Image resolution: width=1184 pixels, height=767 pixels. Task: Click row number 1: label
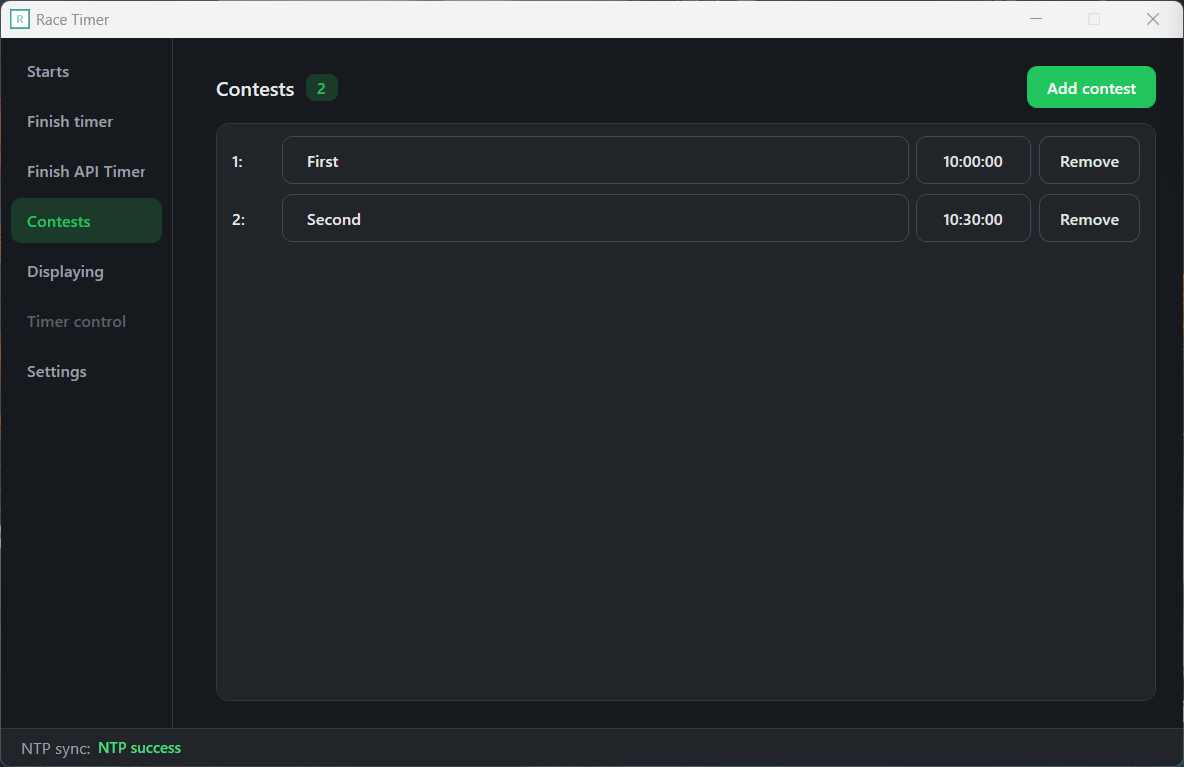237,162
